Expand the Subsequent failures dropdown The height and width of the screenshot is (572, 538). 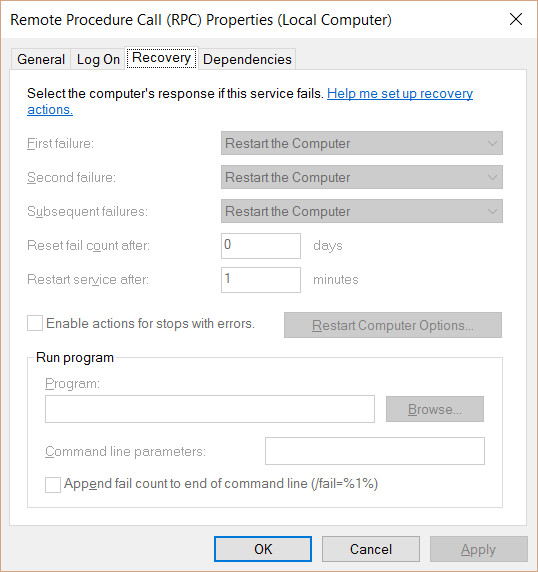(x=361, y=211)
